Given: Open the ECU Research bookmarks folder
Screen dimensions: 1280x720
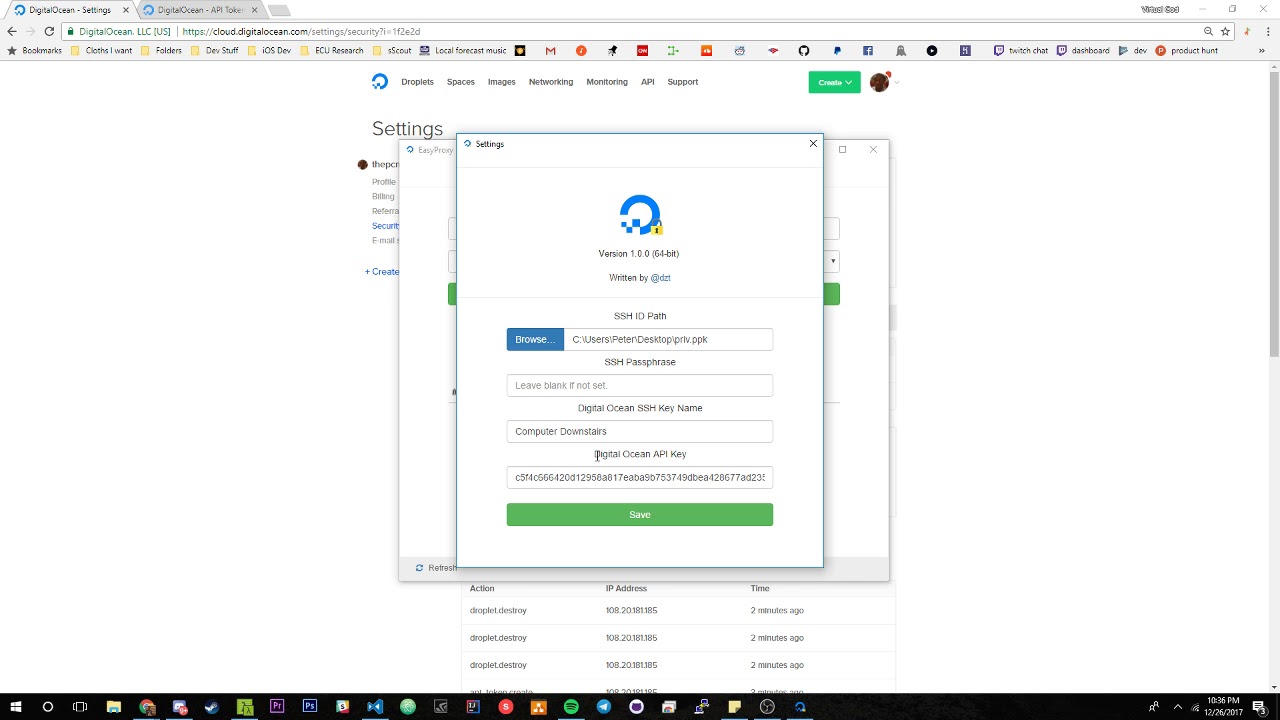Looking at the screenshot, I should pos(331,50).
